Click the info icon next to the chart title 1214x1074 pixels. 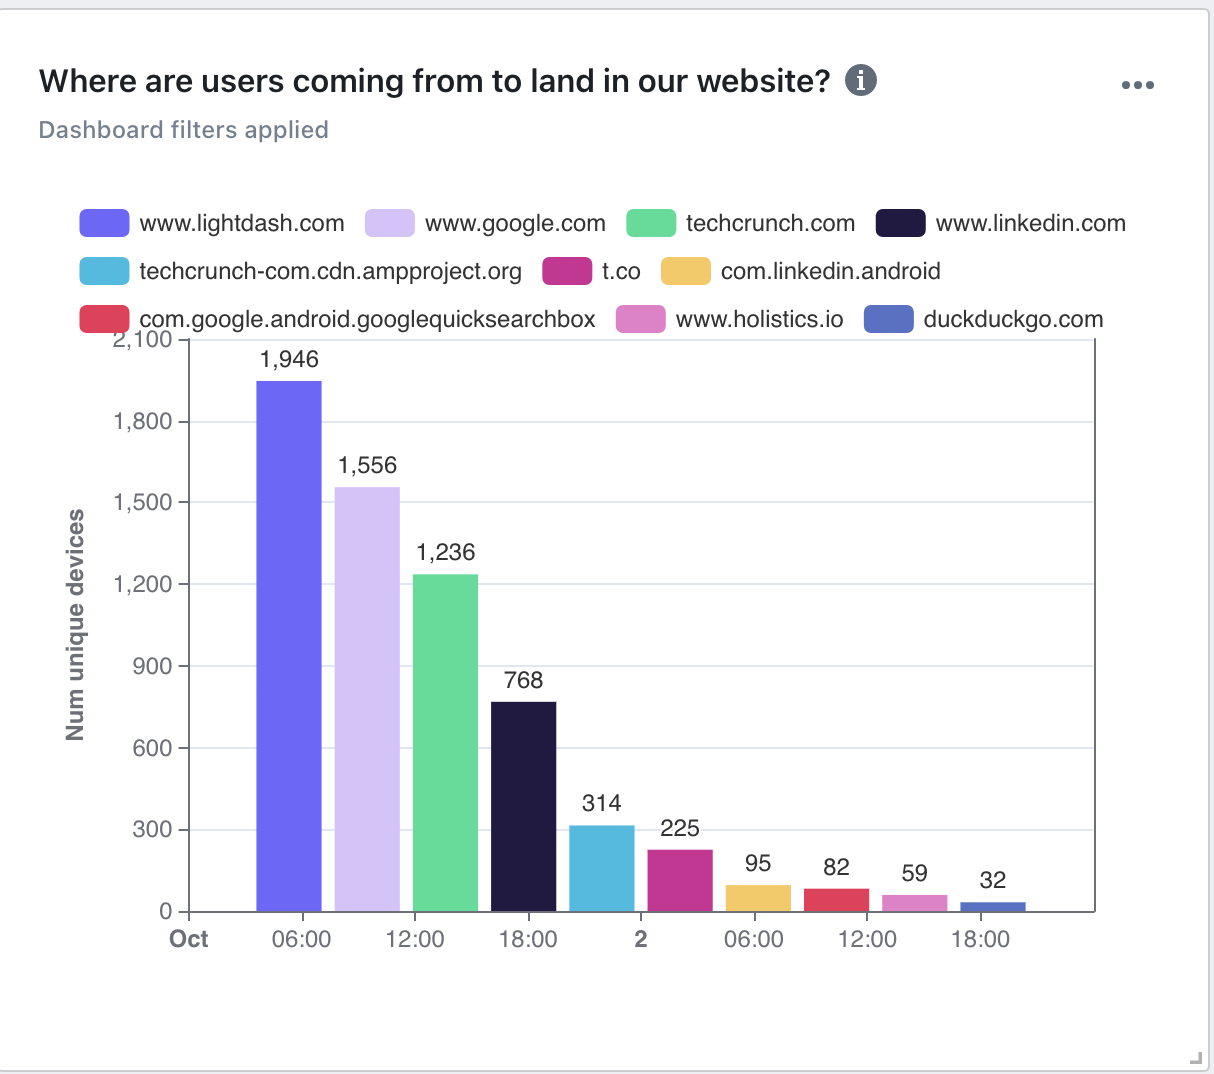click(862, 81)
